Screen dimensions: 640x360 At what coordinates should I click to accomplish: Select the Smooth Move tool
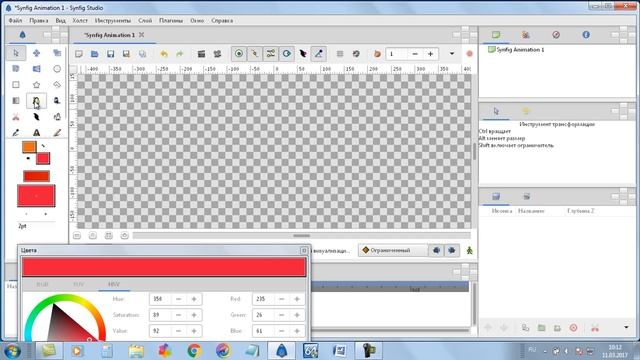coord(36,53)
